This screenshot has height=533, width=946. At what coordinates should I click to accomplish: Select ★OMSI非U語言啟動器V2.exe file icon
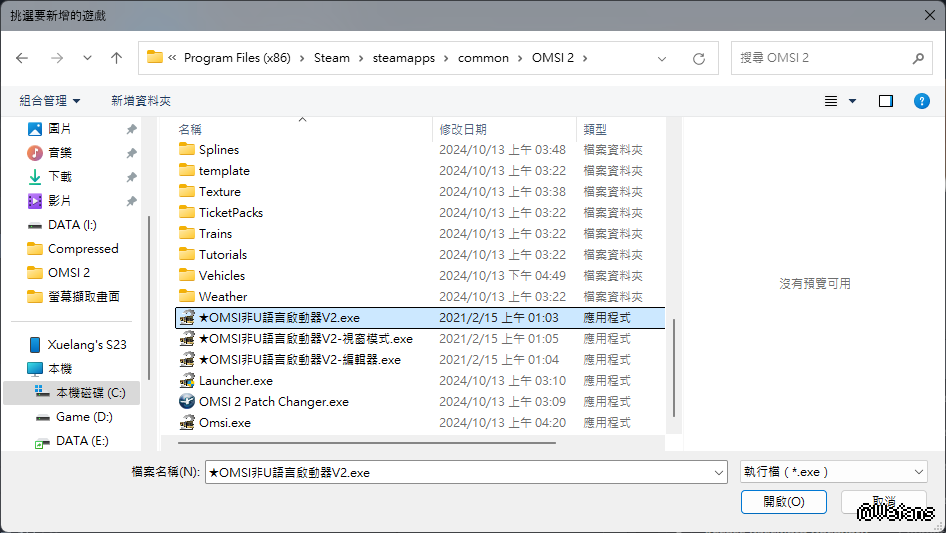[187, 318]
